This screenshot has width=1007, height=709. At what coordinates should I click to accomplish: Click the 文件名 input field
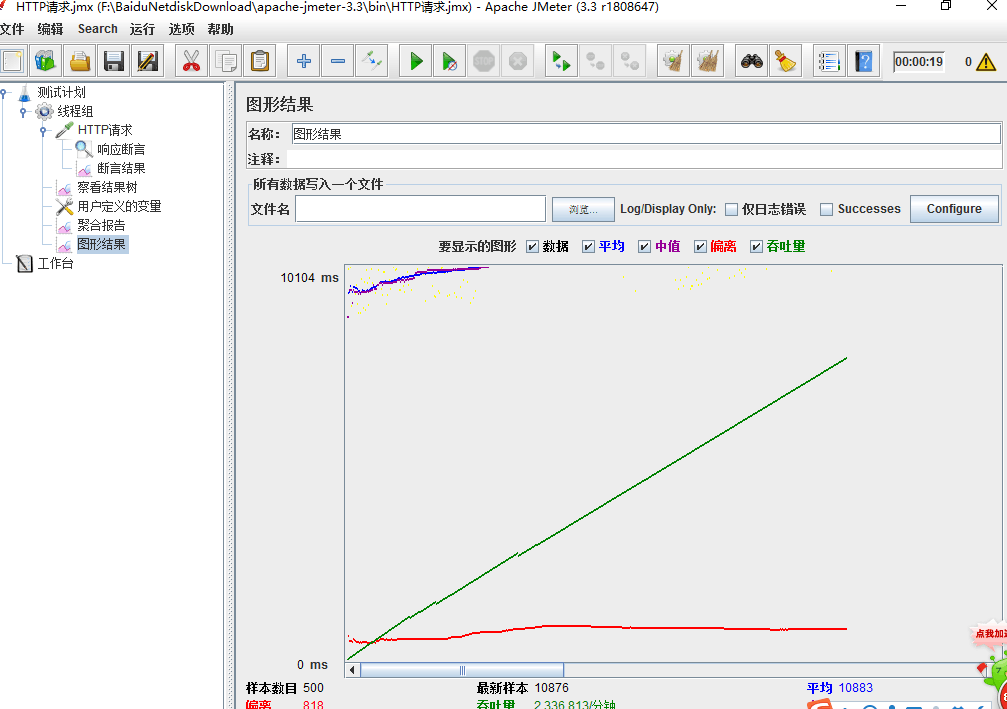tap(421, 209)
